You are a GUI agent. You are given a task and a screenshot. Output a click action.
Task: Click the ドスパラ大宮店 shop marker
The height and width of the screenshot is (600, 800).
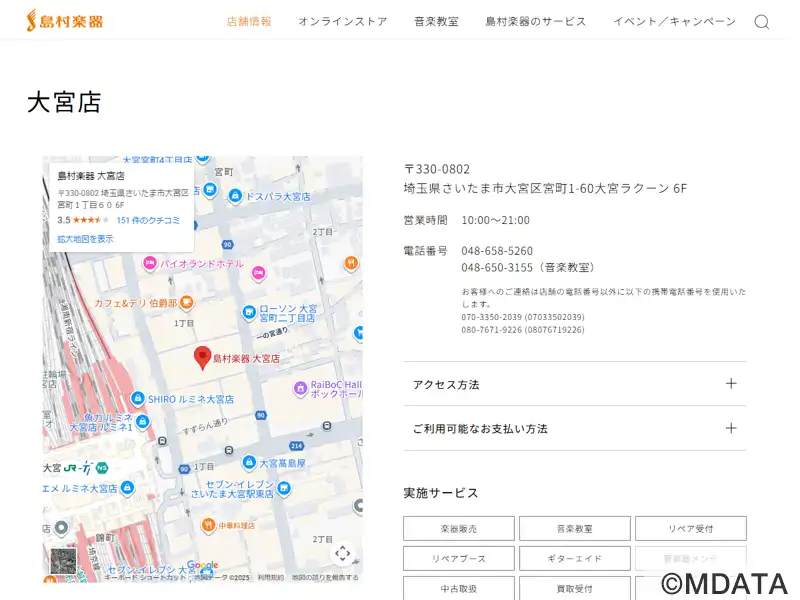(236, 196)
